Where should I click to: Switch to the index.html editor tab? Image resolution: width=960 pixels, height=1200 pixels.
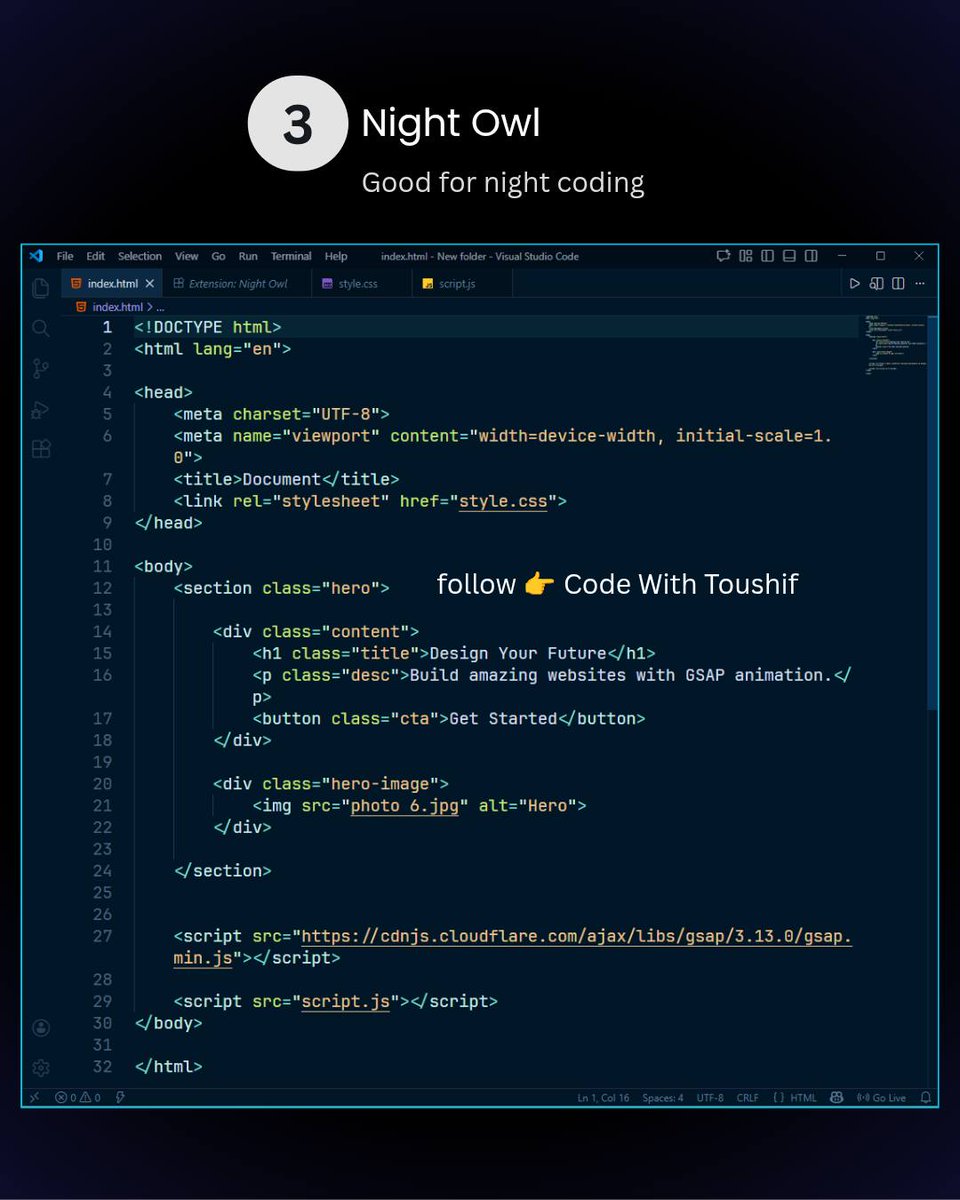pos(111,284)
